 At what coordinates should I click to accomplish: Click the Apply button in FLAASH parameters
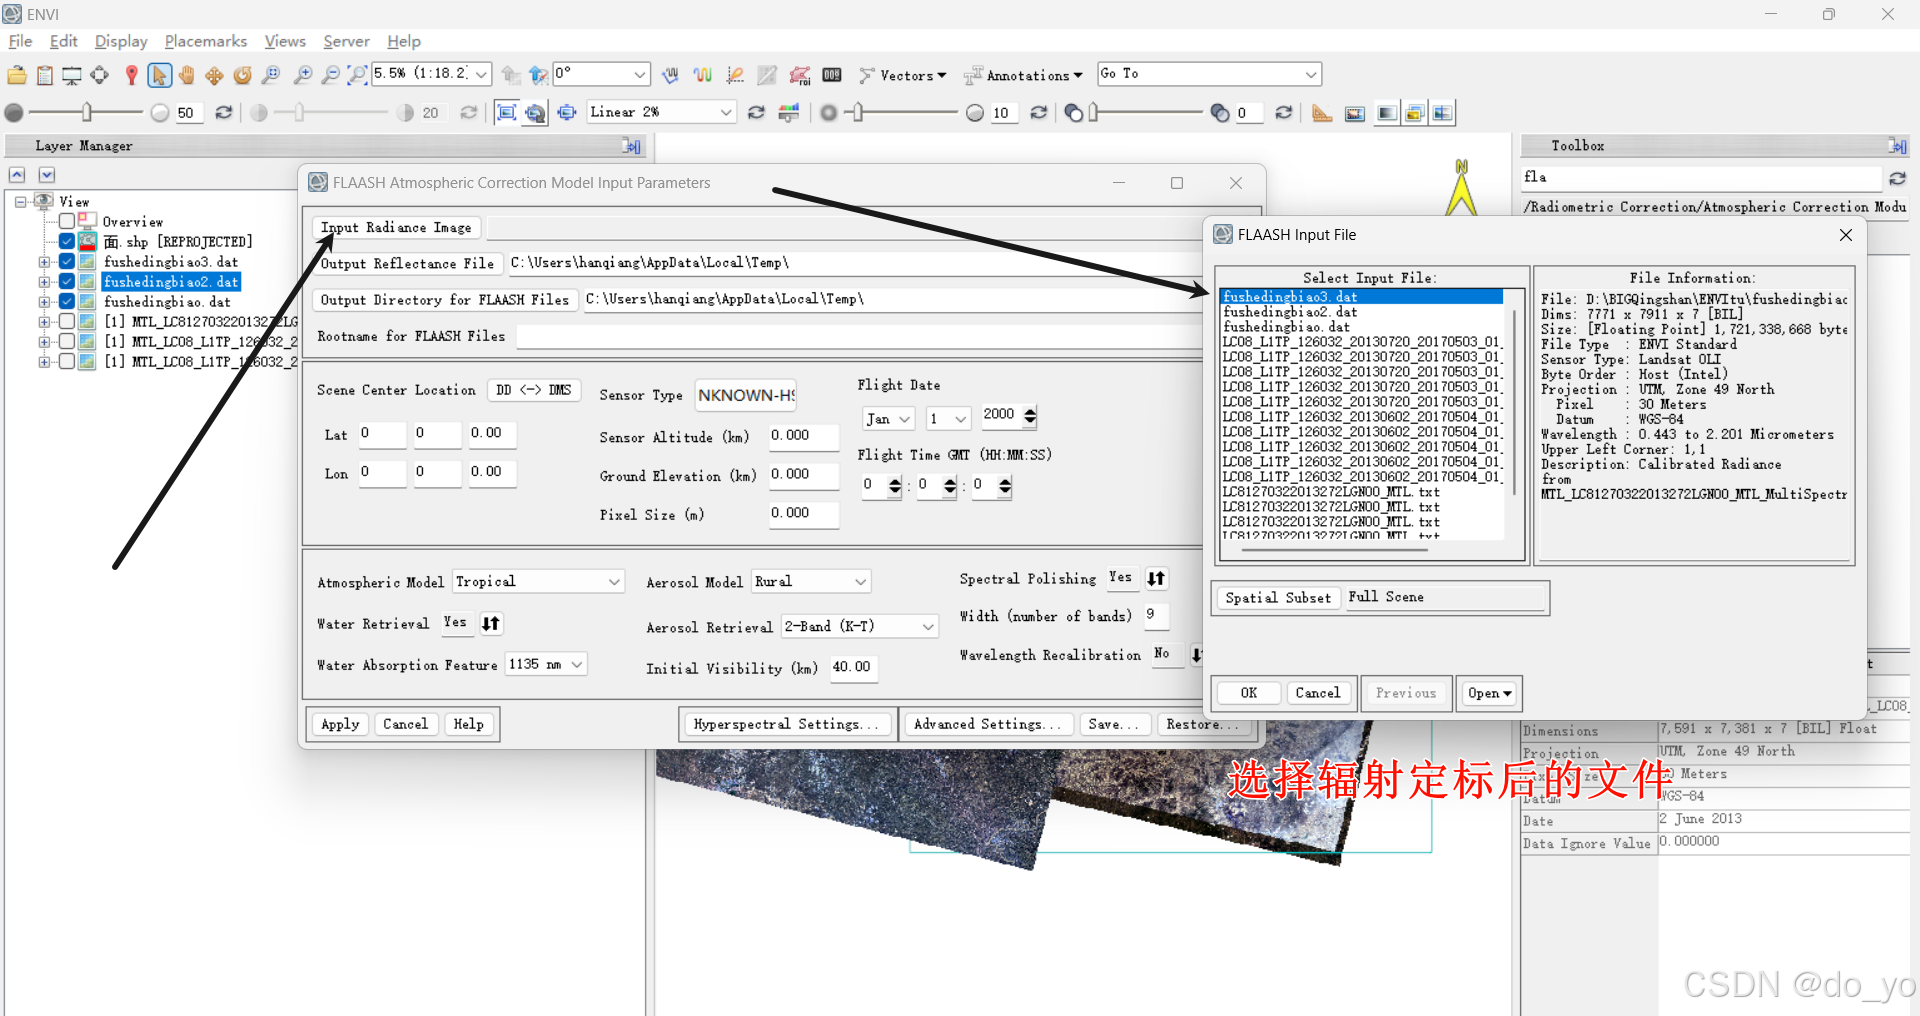340,724
